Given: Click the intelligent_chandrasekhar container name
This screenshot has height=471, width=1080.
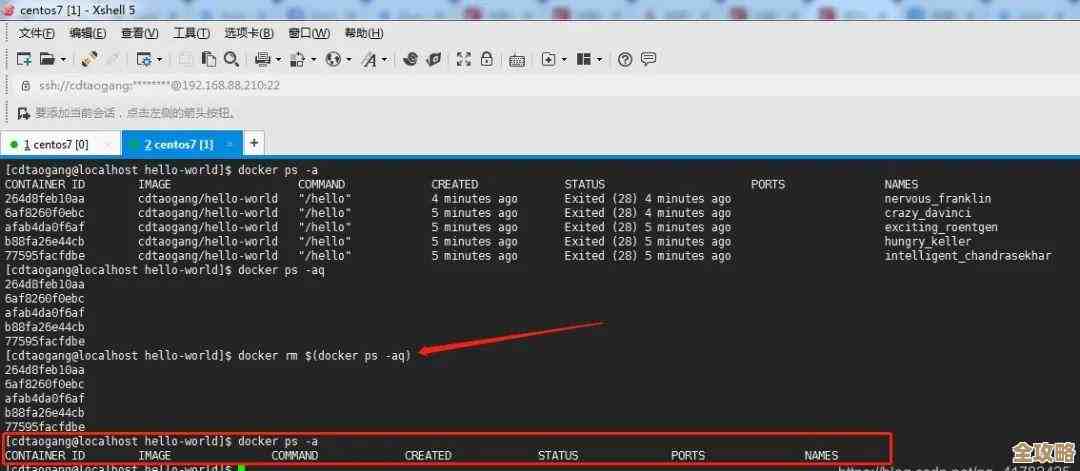Looking at the screenshot, I should click(968, 256).
